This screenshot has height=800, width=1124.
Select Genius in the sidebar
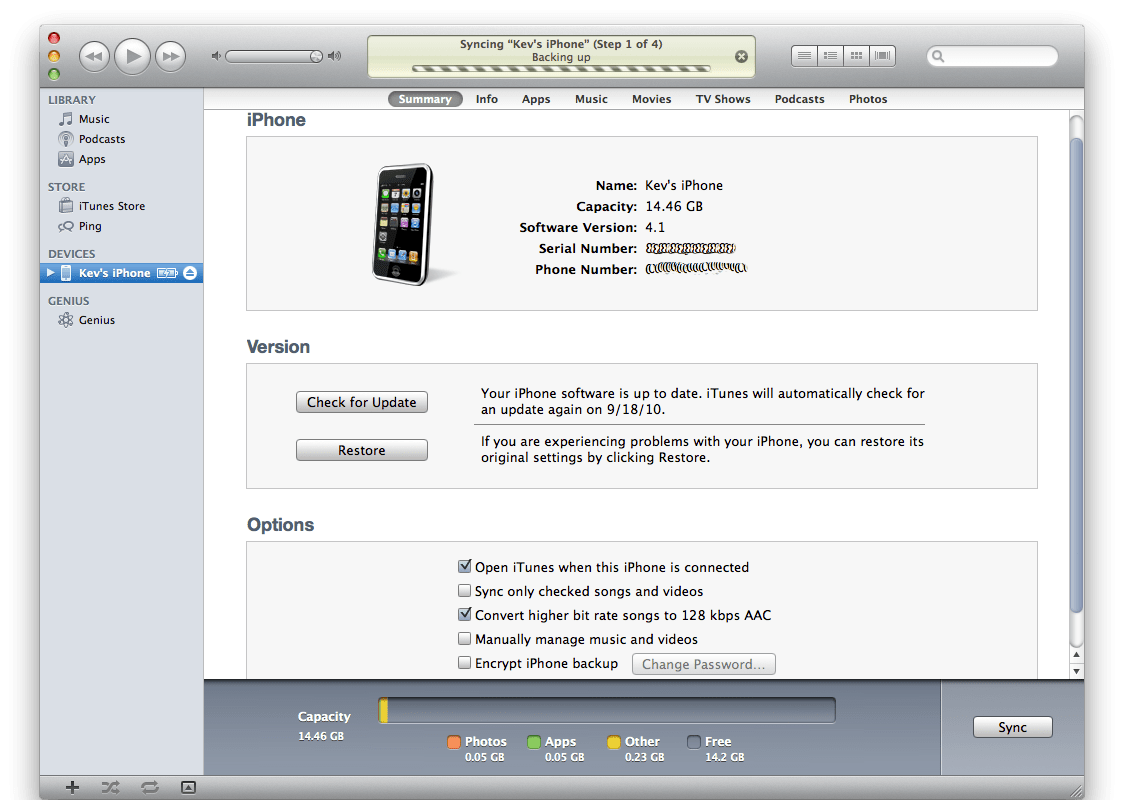tap(95, 319)
